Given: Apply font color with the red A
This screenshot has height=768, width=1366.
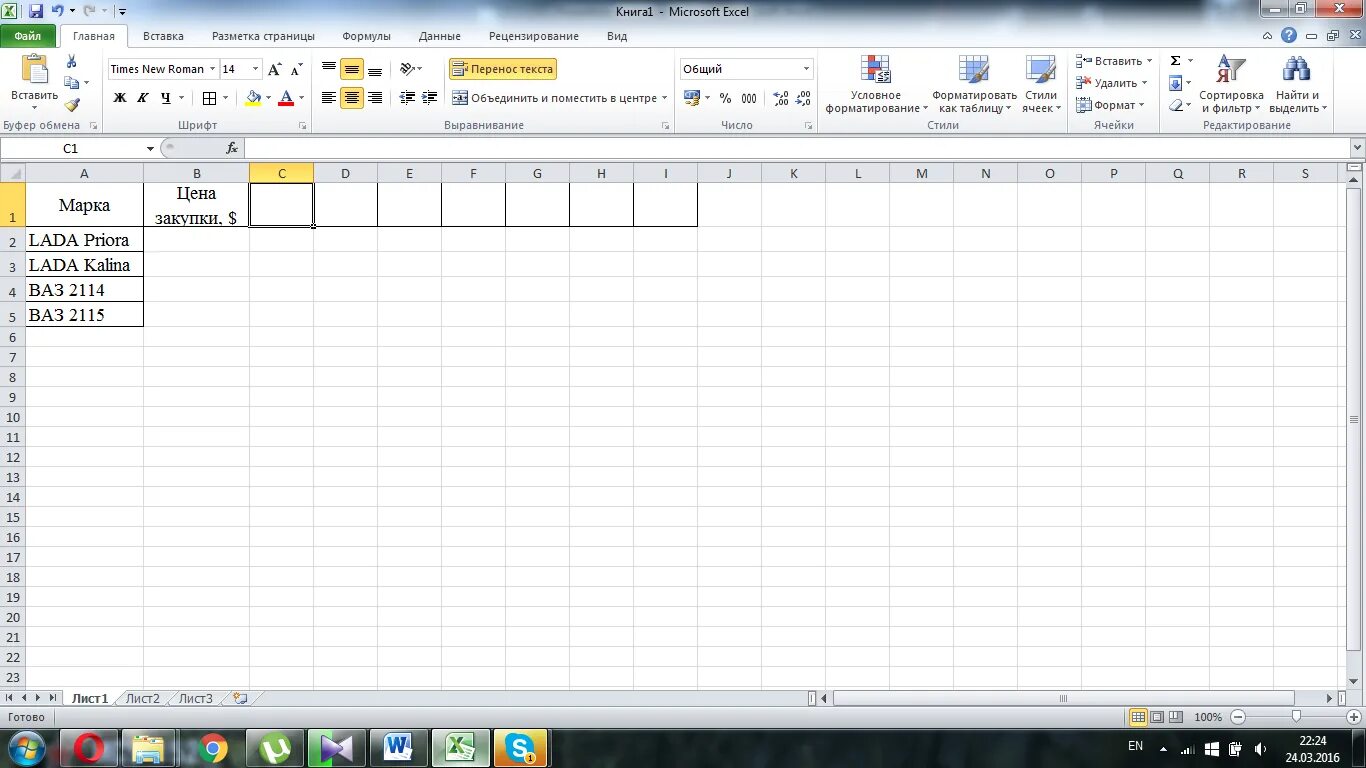Looking at the screenshot, I should coord(286,98).
